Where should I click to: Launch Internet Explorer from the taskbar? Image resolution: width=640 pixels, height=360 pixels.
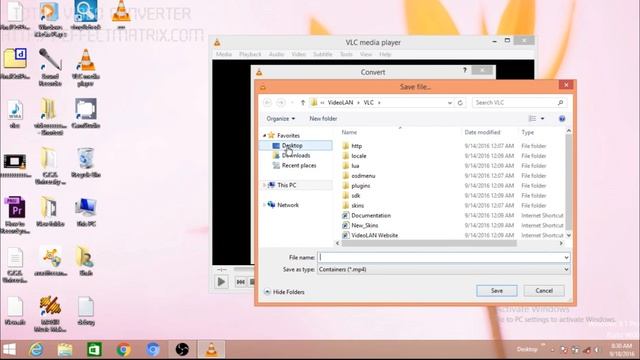pos(36,349)
